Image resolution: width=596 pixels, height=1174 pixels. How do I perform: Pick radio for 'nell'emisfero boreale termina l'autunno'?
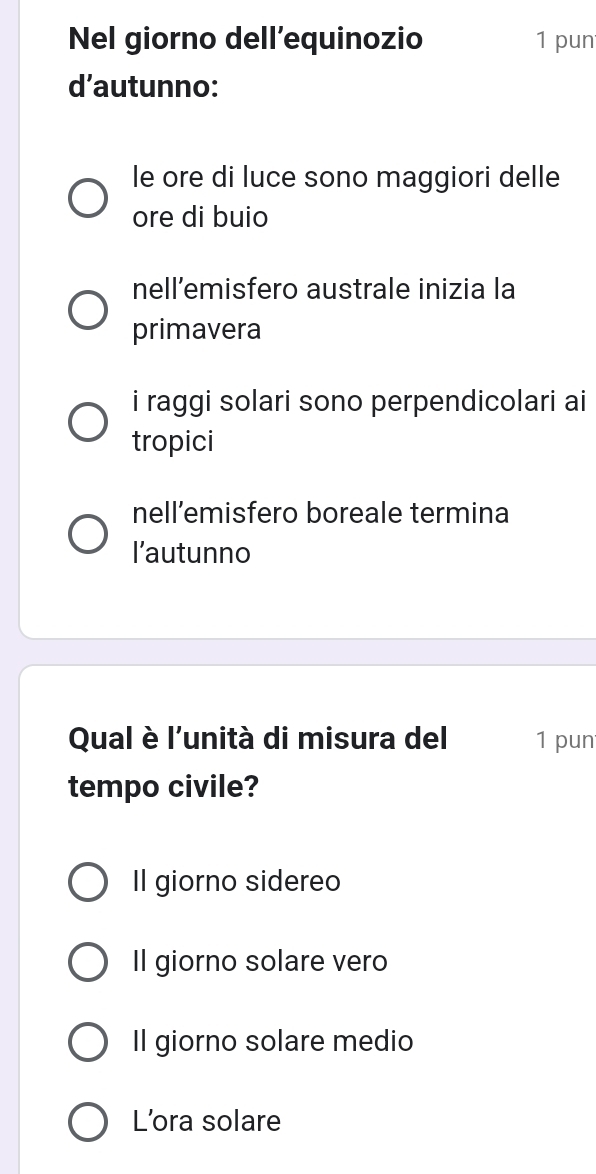click(x=88, y=534)
